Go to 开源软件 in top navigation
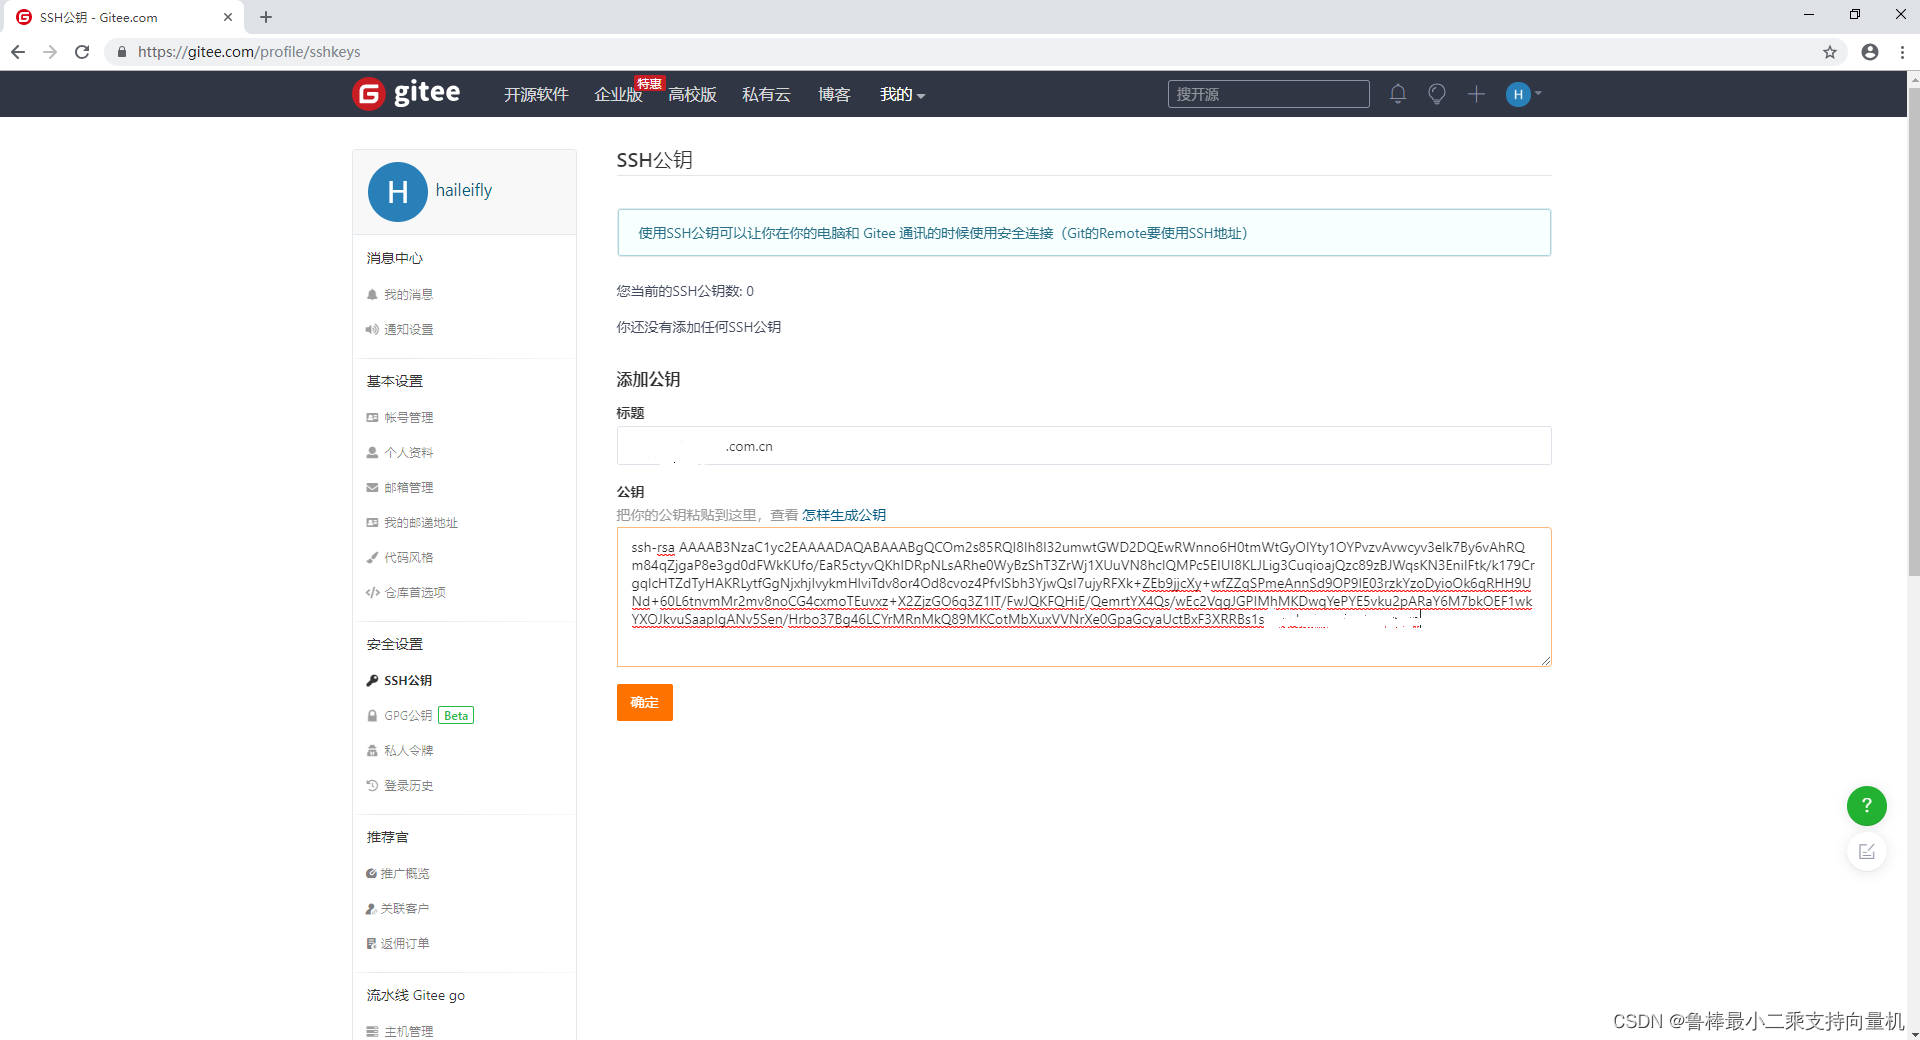Screen dimensions: 1920x1040 point(536,94)
